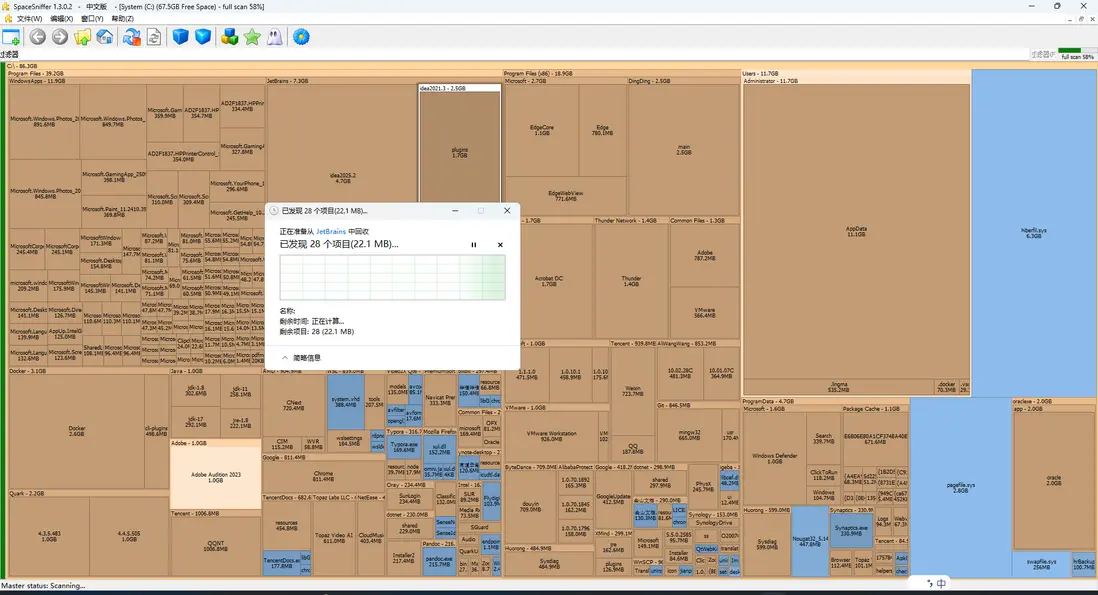Viewport: 1098px width, 595px height.
Task: Select the pagefile.sys 2.8GB block
Action: click(961, 487)
